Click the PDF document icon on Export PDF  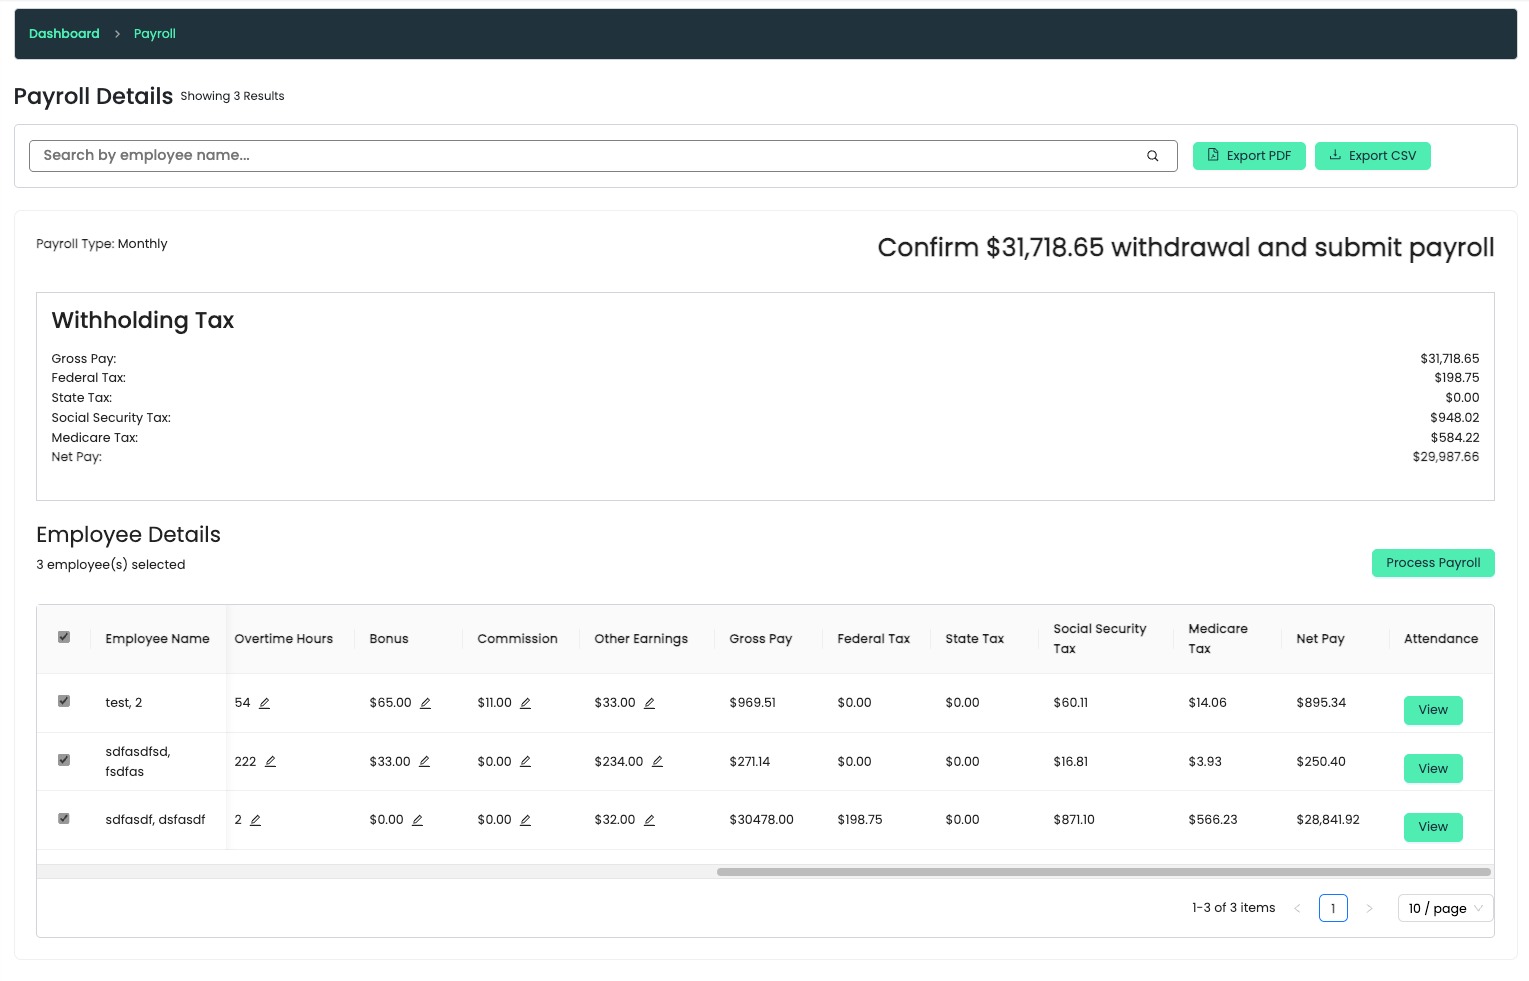[1212, 155]
